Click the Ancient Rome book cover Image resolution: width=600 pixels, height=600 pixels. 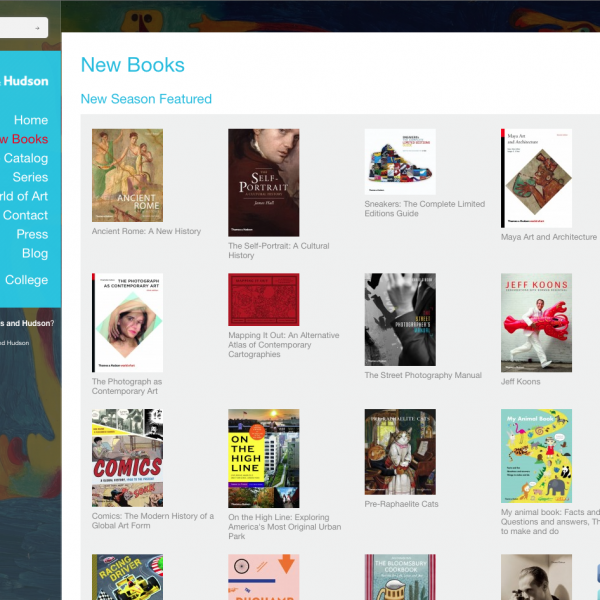pos(127,175)
